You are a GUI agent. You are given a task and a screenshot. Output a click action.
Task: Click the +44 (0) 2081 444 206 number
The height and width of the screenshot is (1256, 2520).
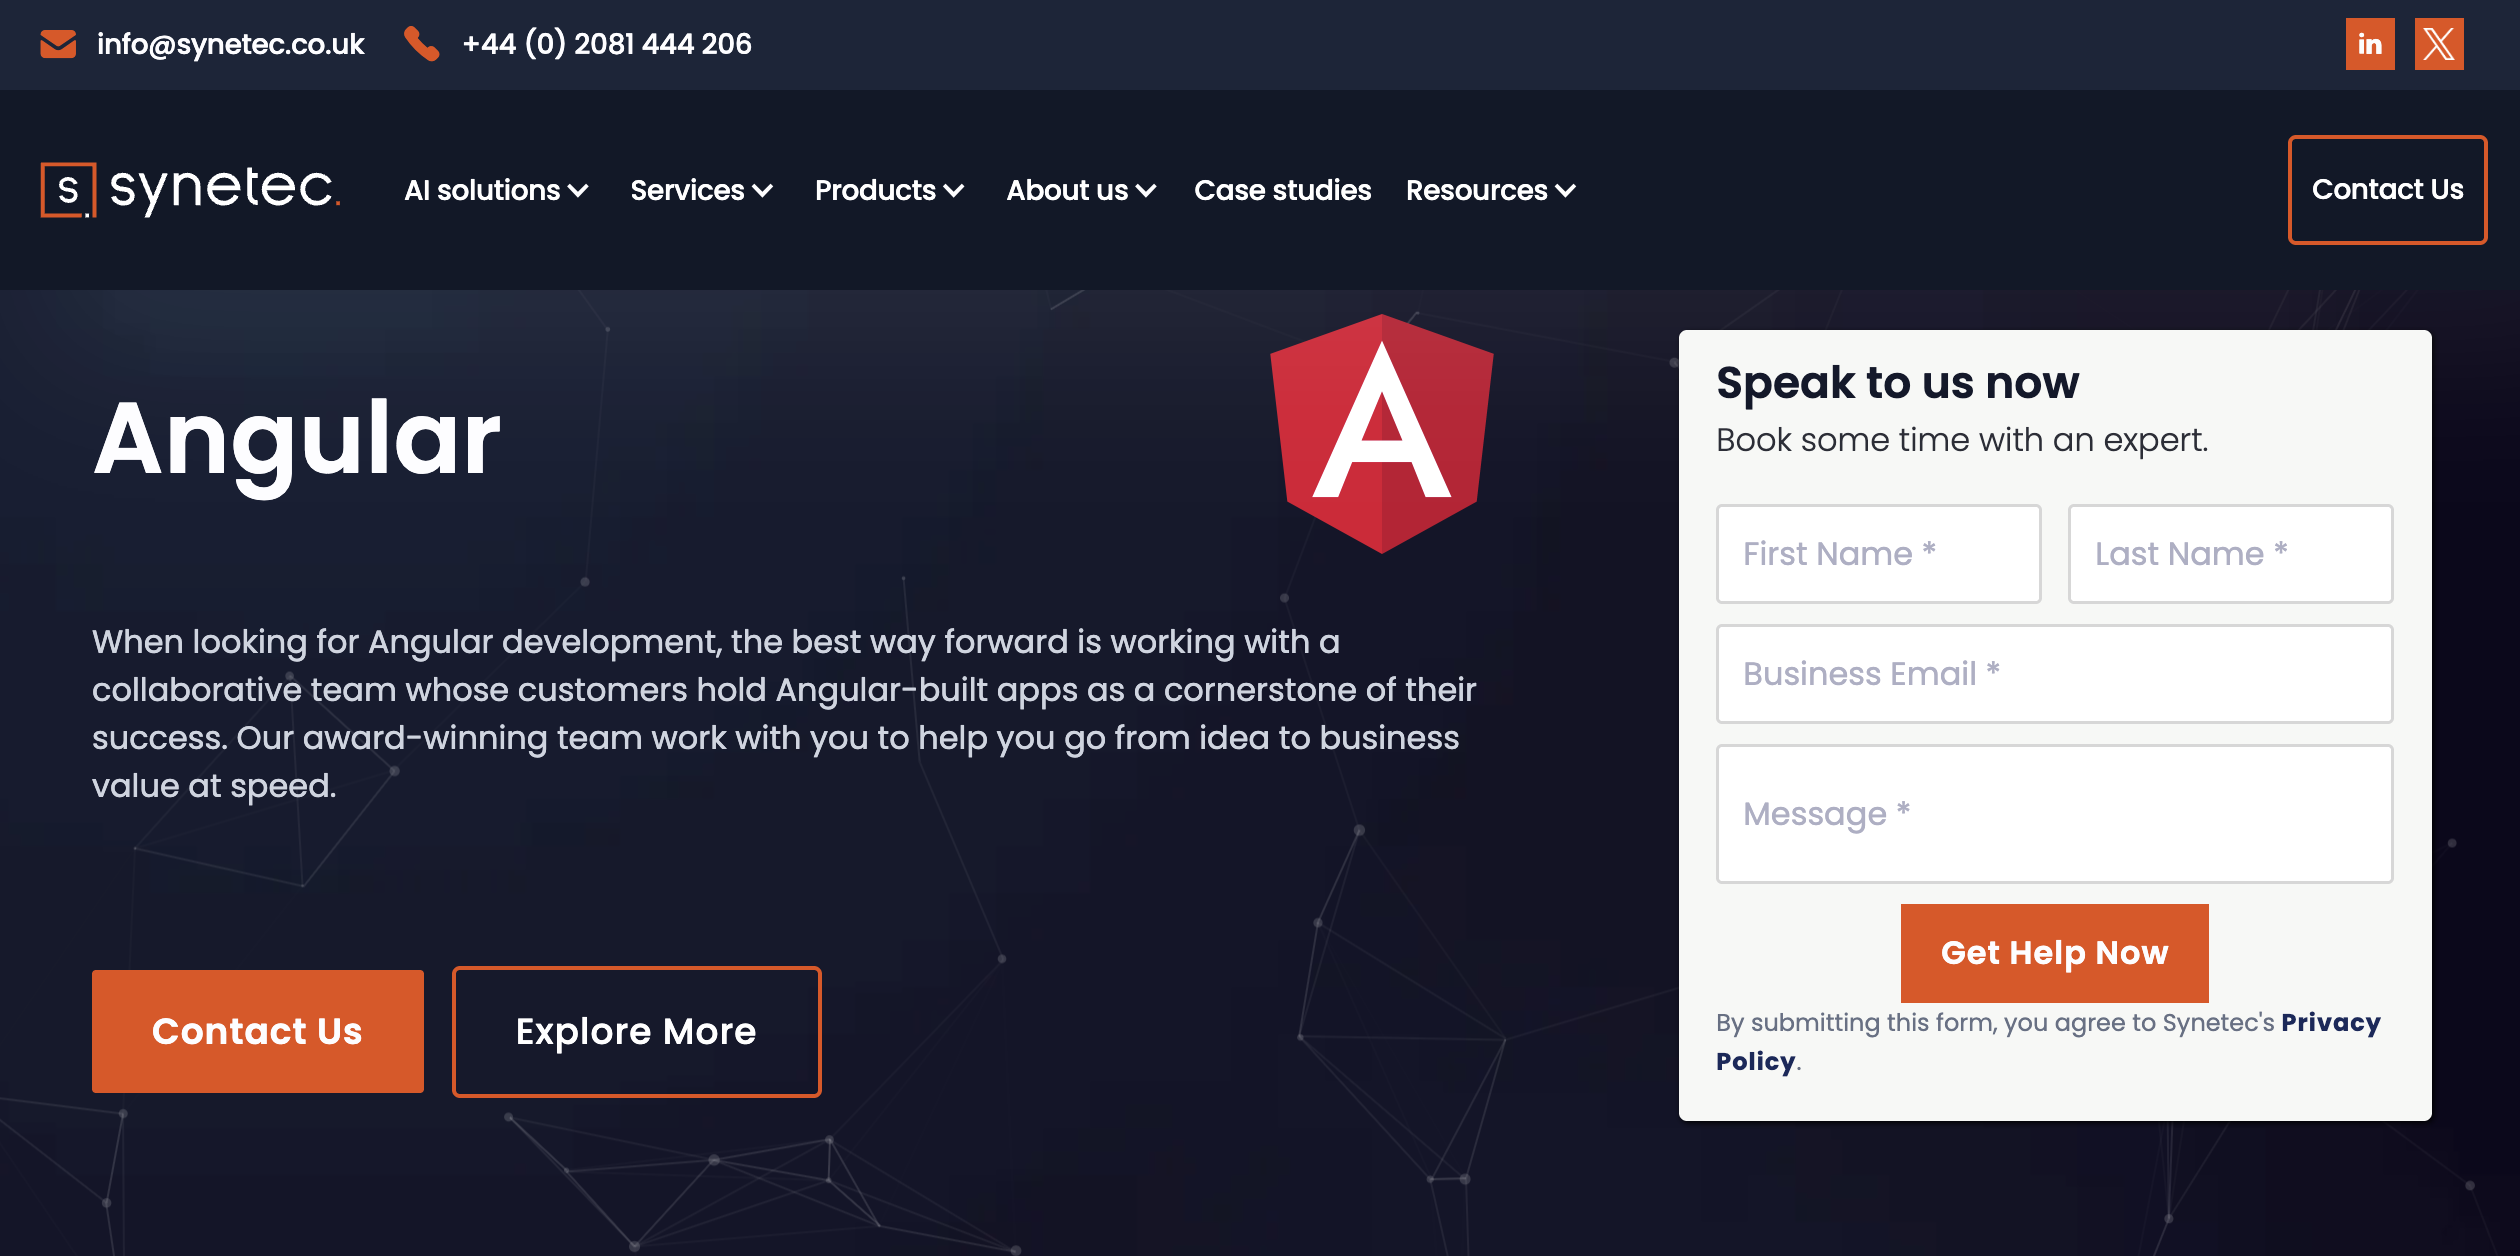(x=607, y=44)
